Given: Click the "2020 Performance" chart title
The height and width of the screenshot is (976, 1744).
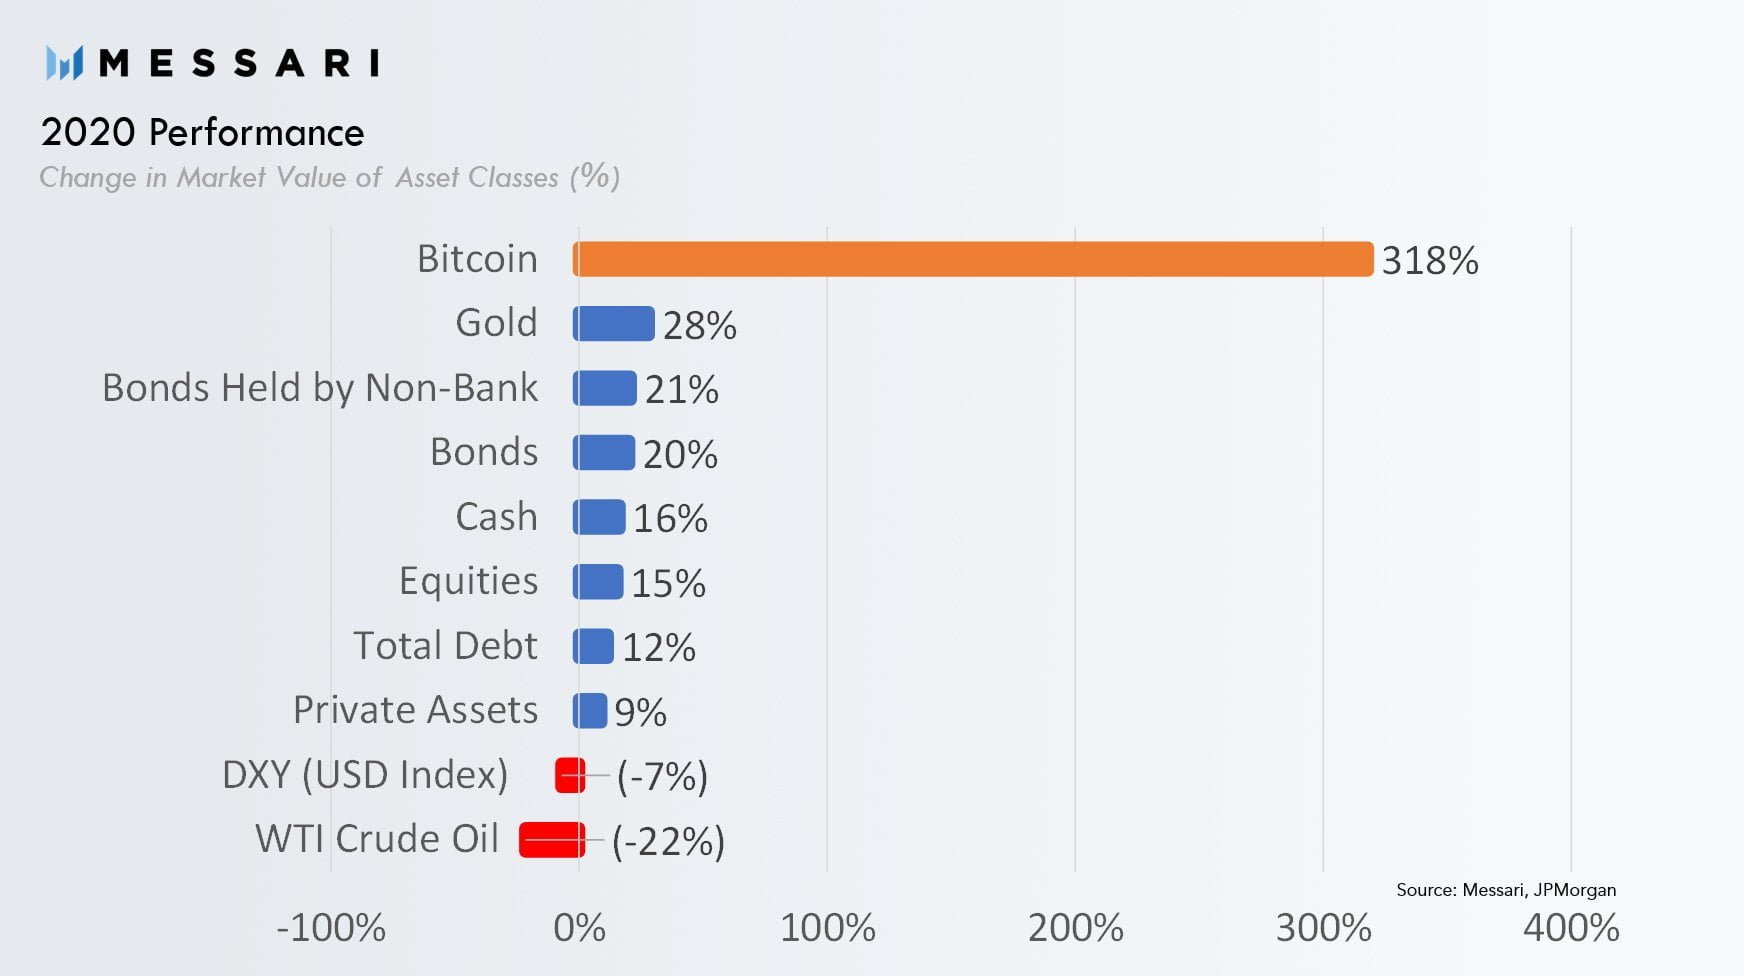Looking at the screenshot, I should 202,132.
